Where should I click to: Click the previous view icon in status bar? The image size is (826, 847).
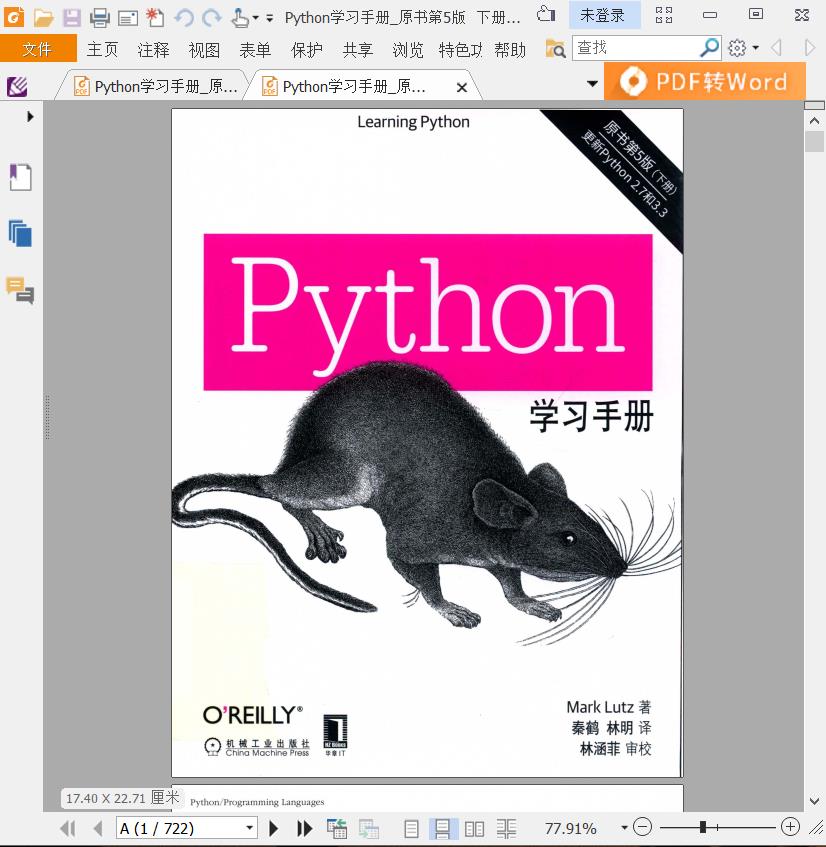[337, 828]
